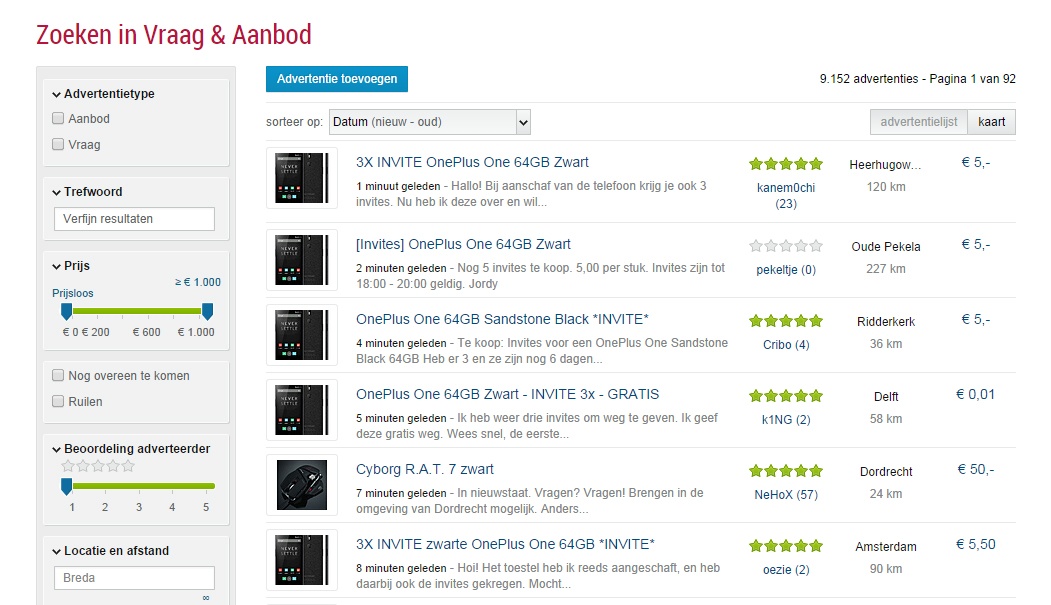Click empty star rating of pekeltje
This screenshot has height=605, width=1051.
[786, 246]
